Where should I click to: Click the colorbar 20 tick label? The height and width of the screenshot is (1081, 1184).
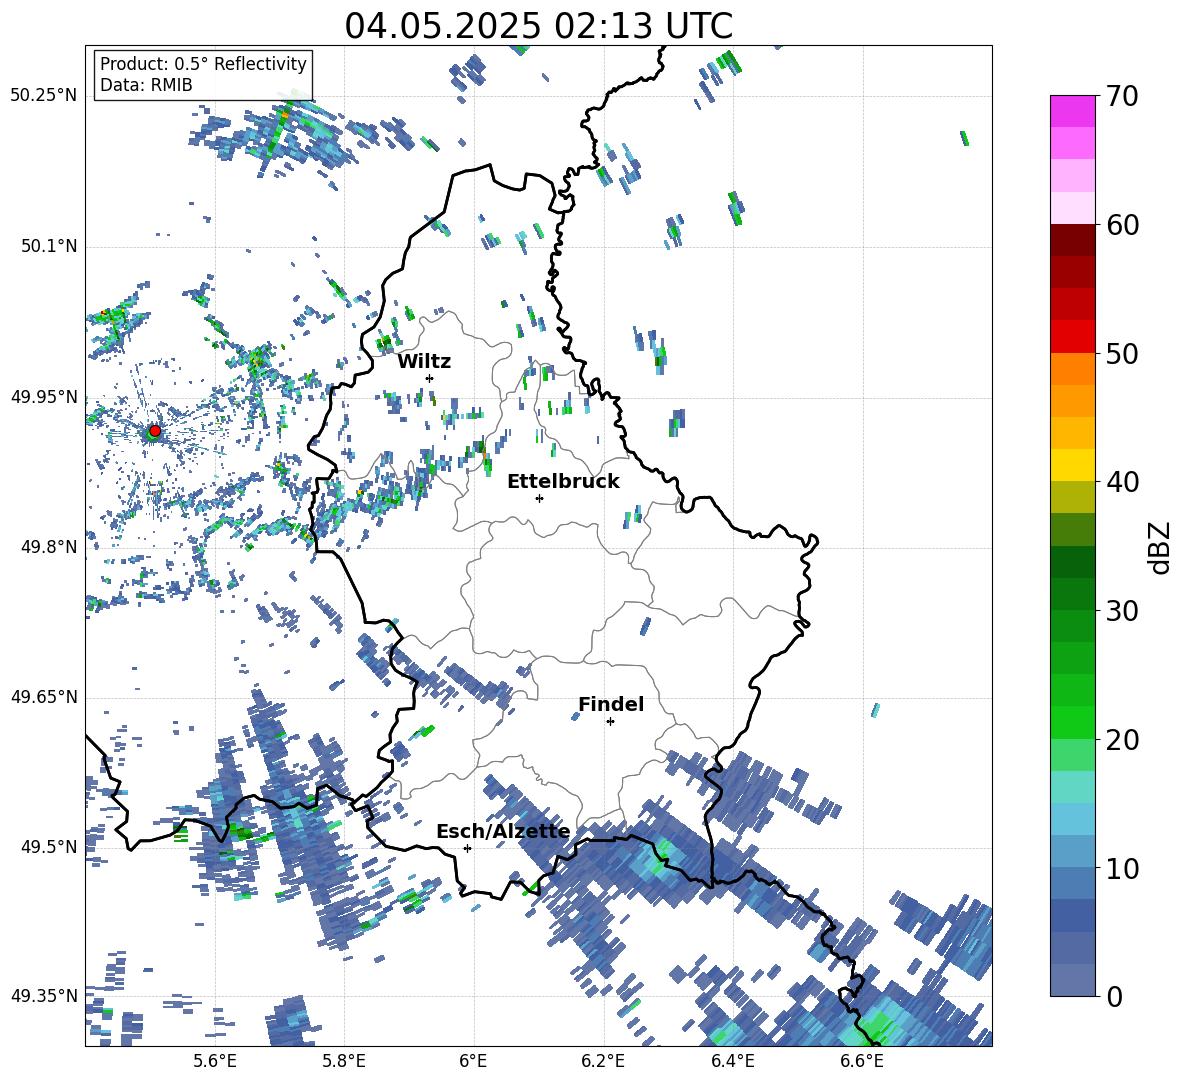(x=1122, y=740)
